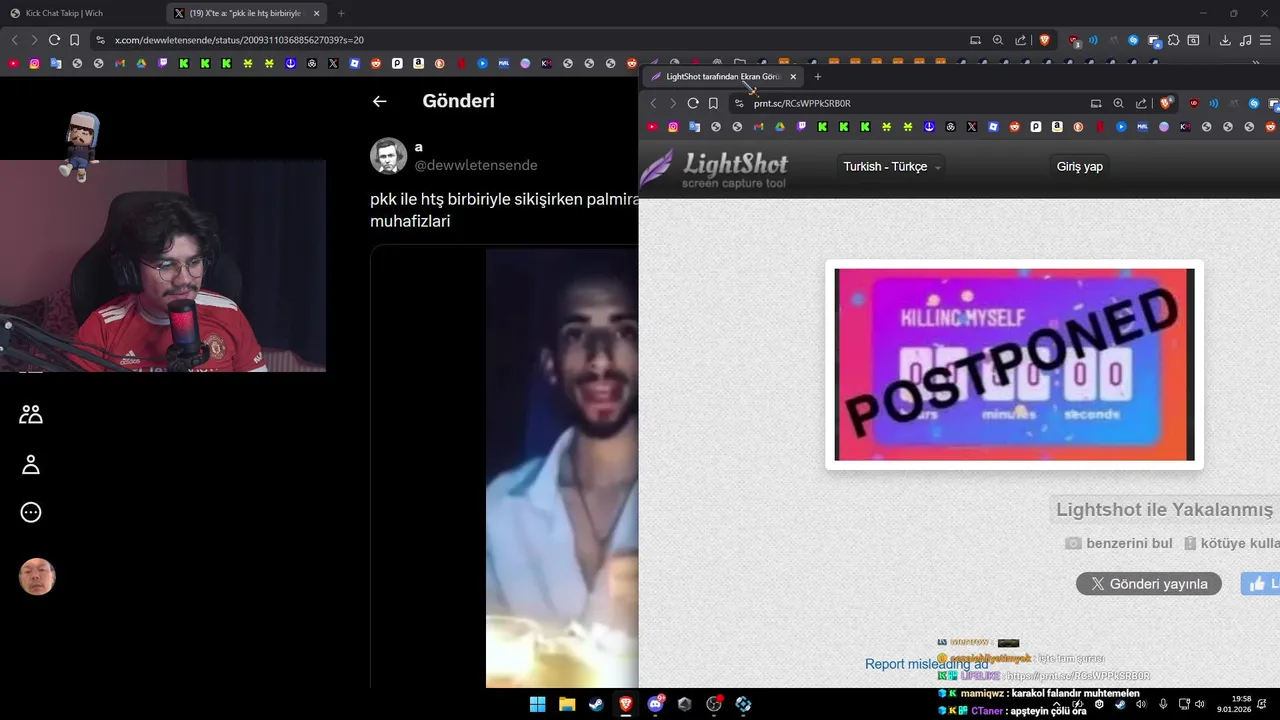
Task: Click the Shazam extension in x.com window
Action: click(1133, 40)
